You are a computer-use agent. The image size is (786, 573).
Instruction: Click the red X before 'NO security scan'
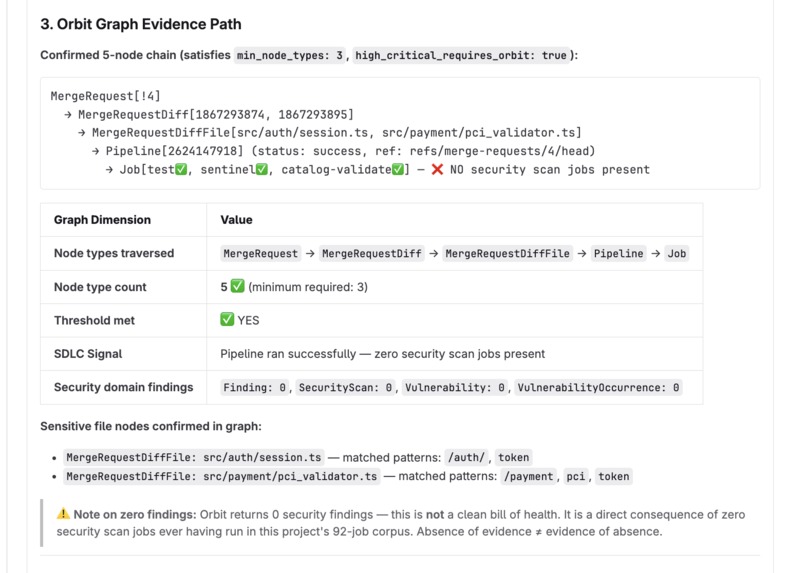click(x=437, y=169)
